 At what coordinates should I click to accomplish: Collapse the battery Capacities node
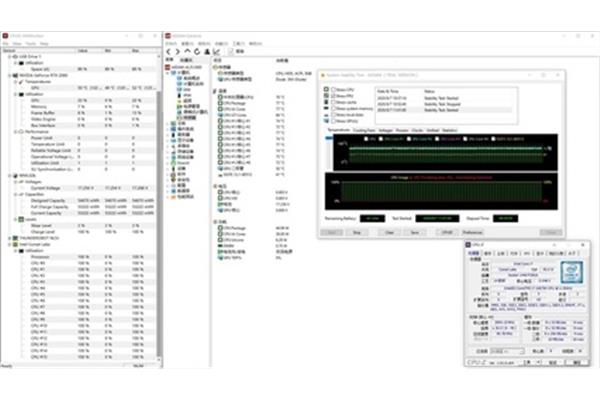click(x=16, y=194)
